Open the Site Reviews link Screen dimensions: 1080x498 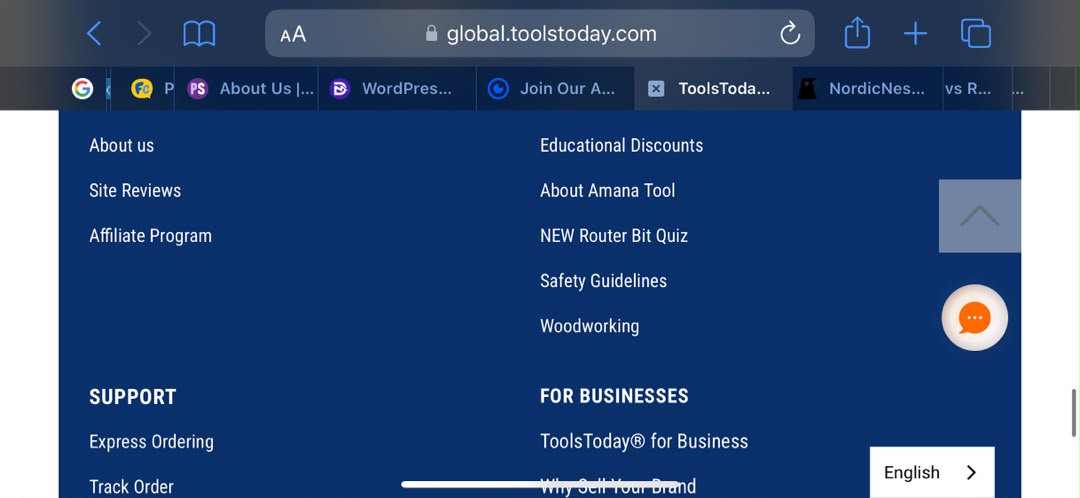coord(135,191)
